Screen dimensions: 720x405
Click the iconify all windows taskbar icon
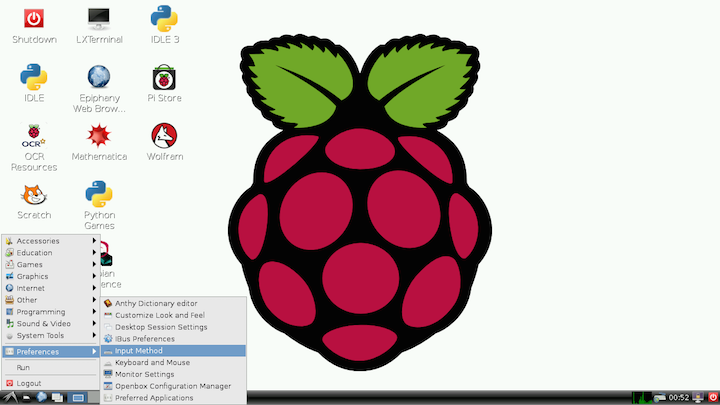[x=57, y=398]
